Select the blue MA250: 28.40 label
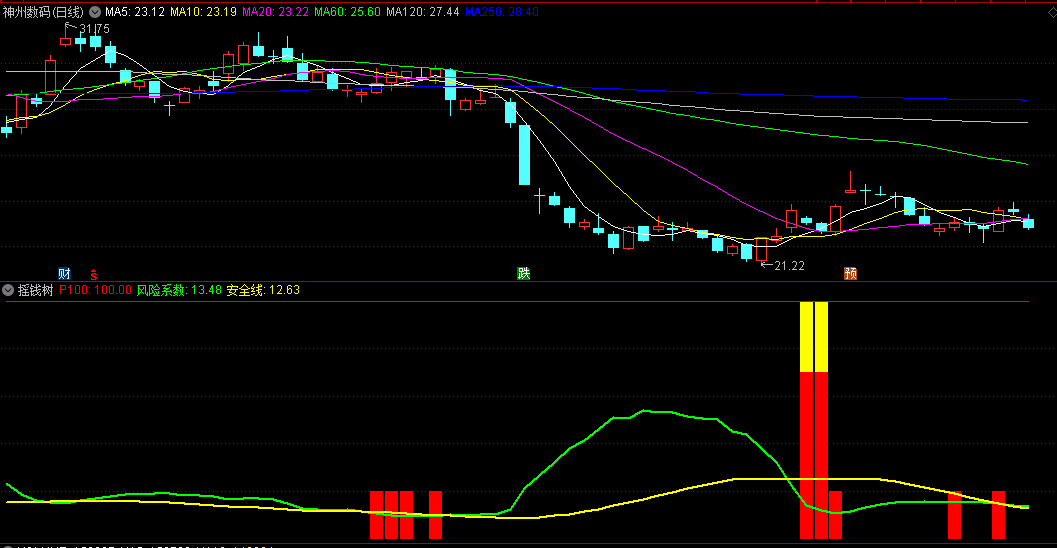Viewport: 1057px width, 548px height. coord(502,12)
